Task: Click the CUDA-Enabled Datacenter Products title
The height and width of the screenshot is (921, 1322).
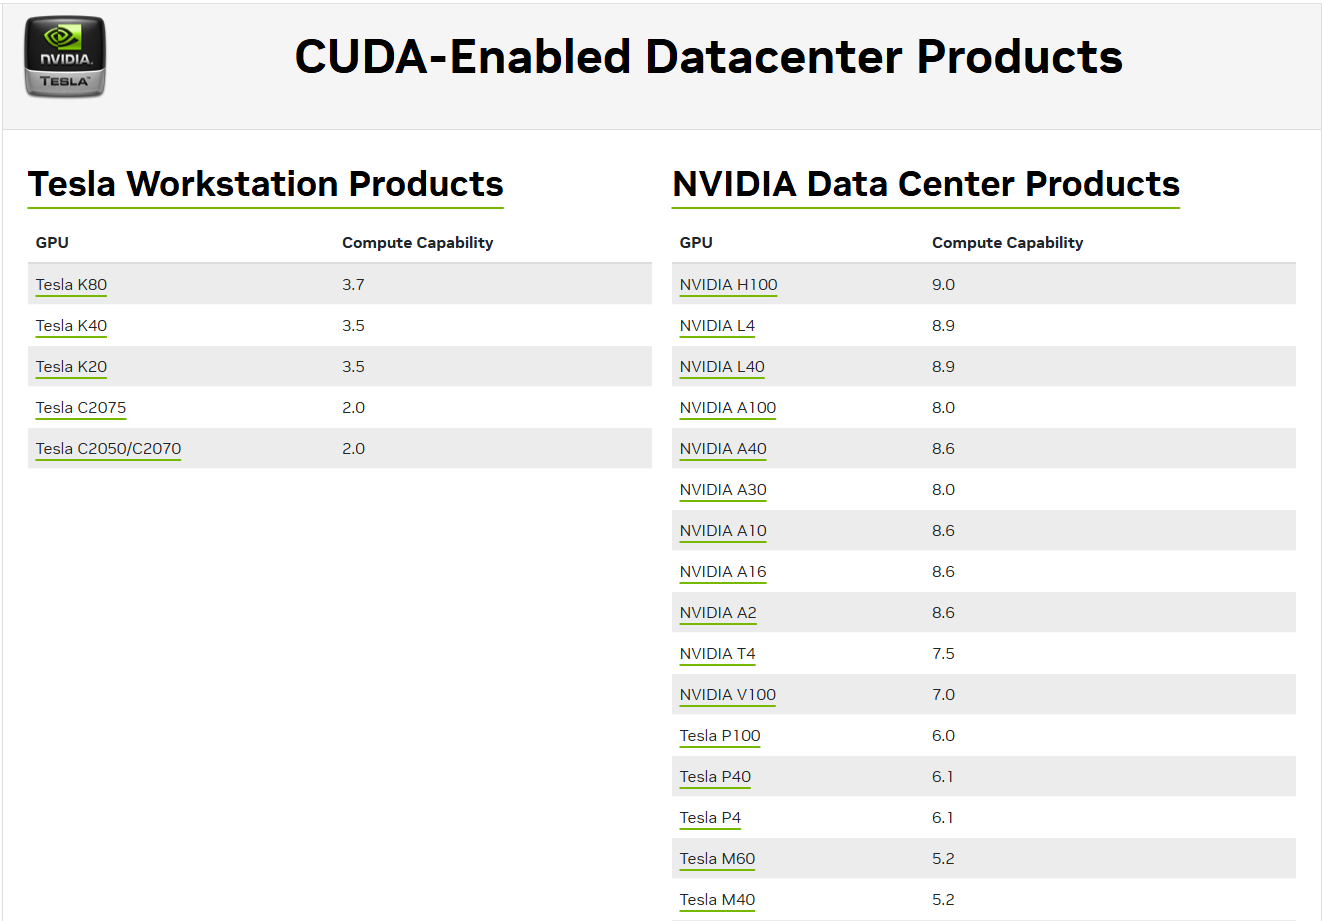Action: click(708, 57)
